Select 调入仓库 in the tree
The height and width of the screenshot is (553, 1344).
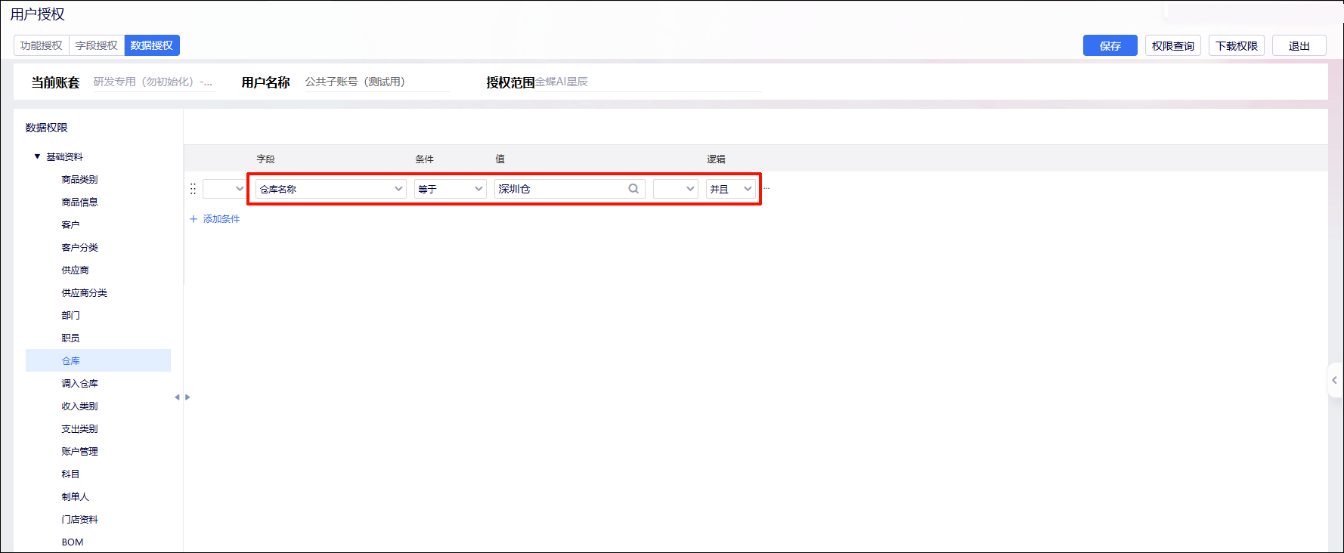[79, 383]
